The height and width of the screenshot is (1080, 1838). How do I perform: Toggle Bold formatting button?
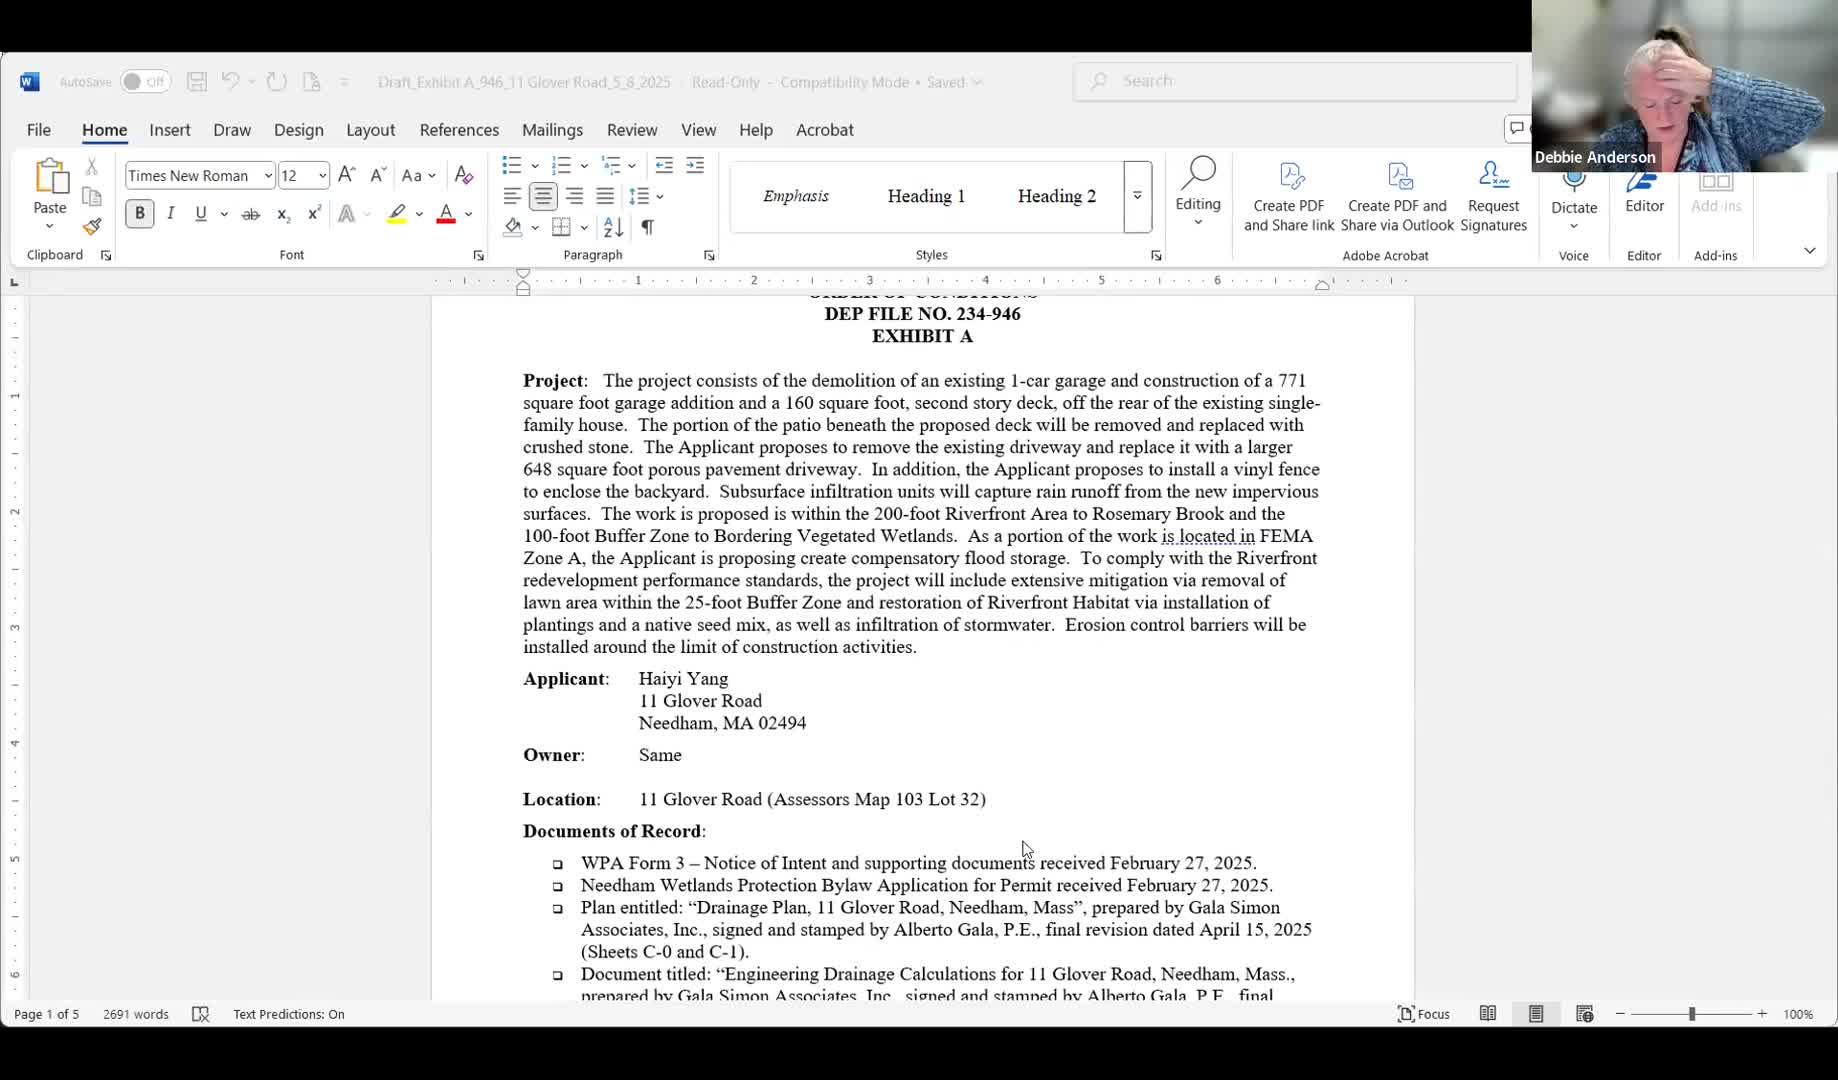(140, 214)
